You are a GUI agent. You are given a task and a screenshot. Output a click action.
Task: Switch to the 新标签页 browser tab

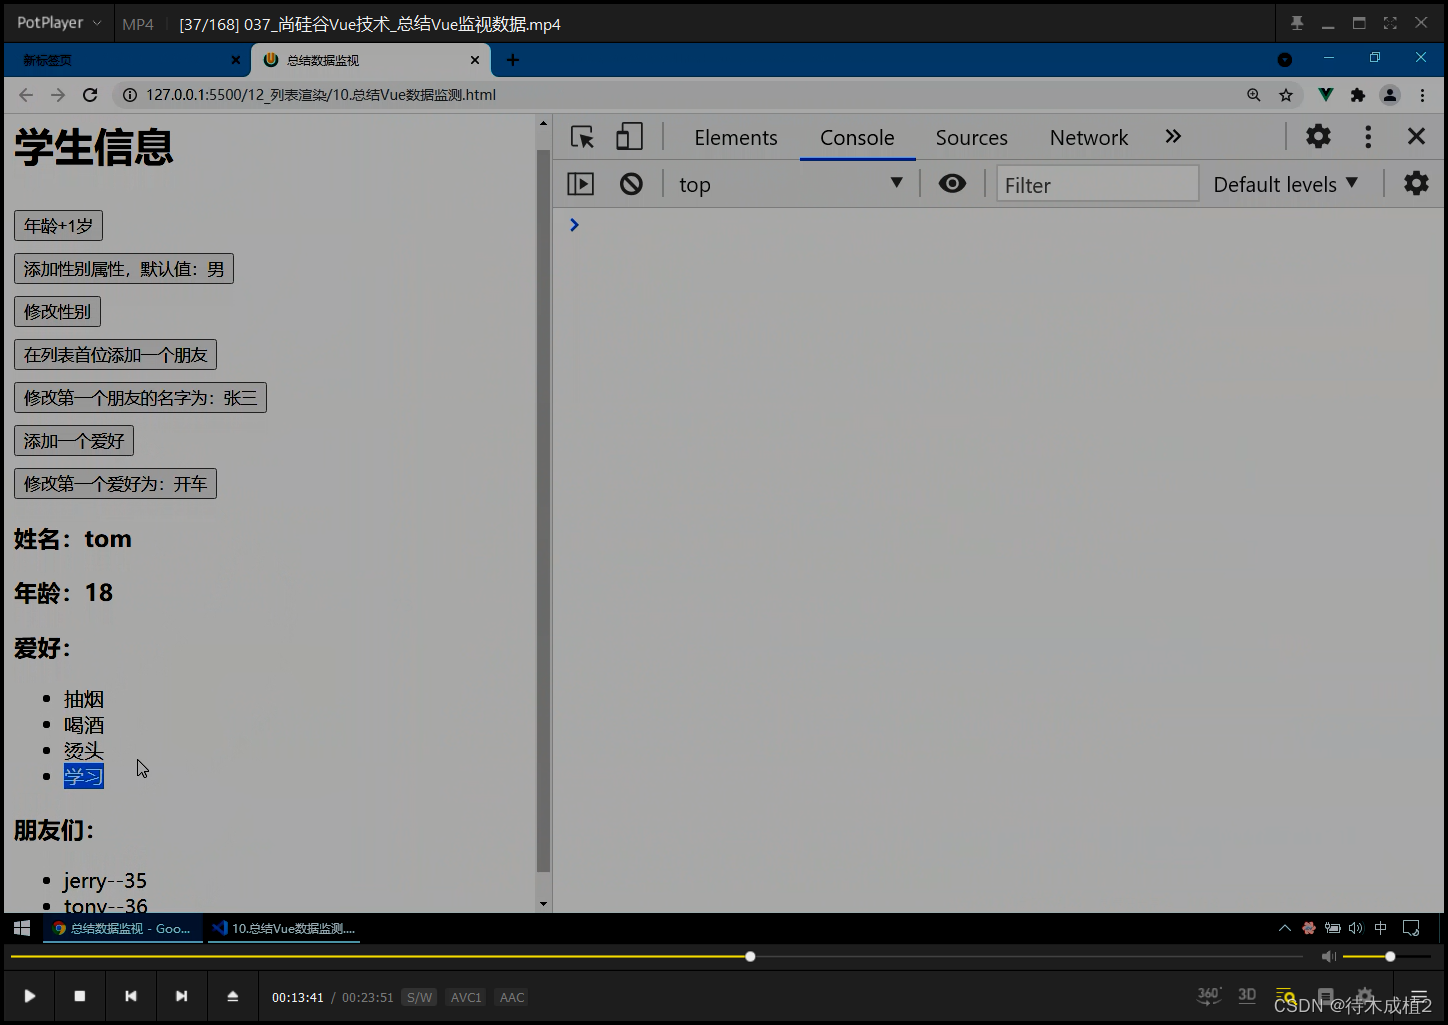pos(125,60)
